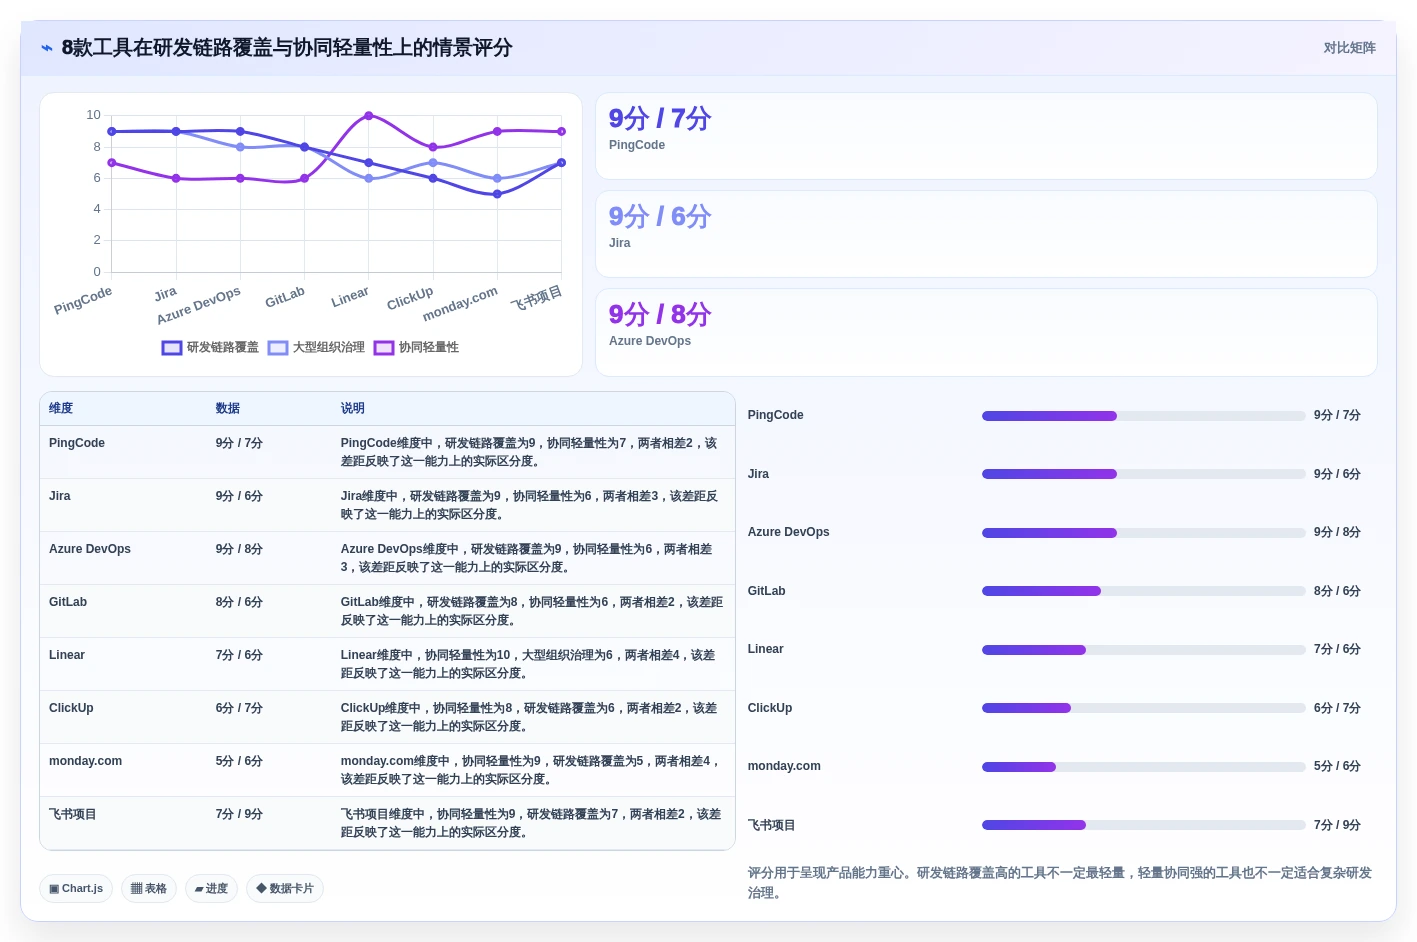Screen dimensions: 1417x942
Task: Open the Azure DevOps 9分 / 8分 score card
Action: coord(986,332)
